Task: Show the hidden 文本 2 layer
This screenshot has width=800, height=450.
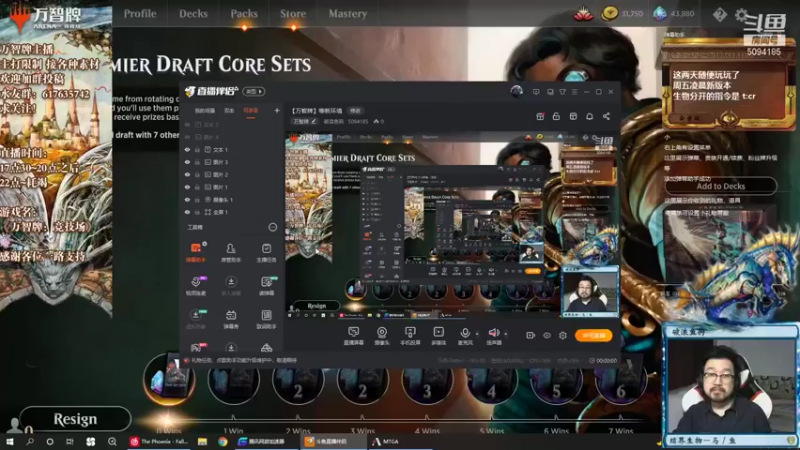Action: pos(187,124)
